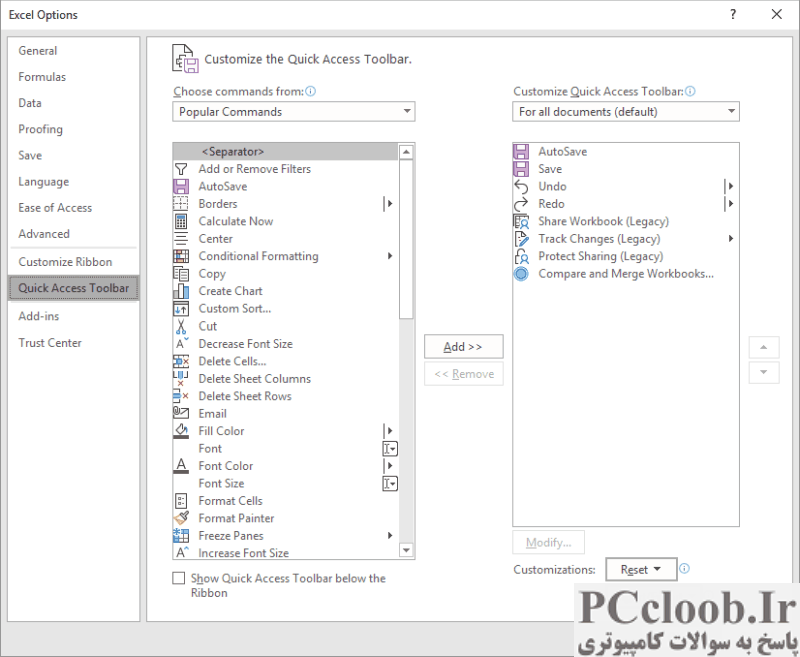The width and height of the screenshot is (800, 657).
Task: Click the Create Chart icon
Action: coord(181,291)
